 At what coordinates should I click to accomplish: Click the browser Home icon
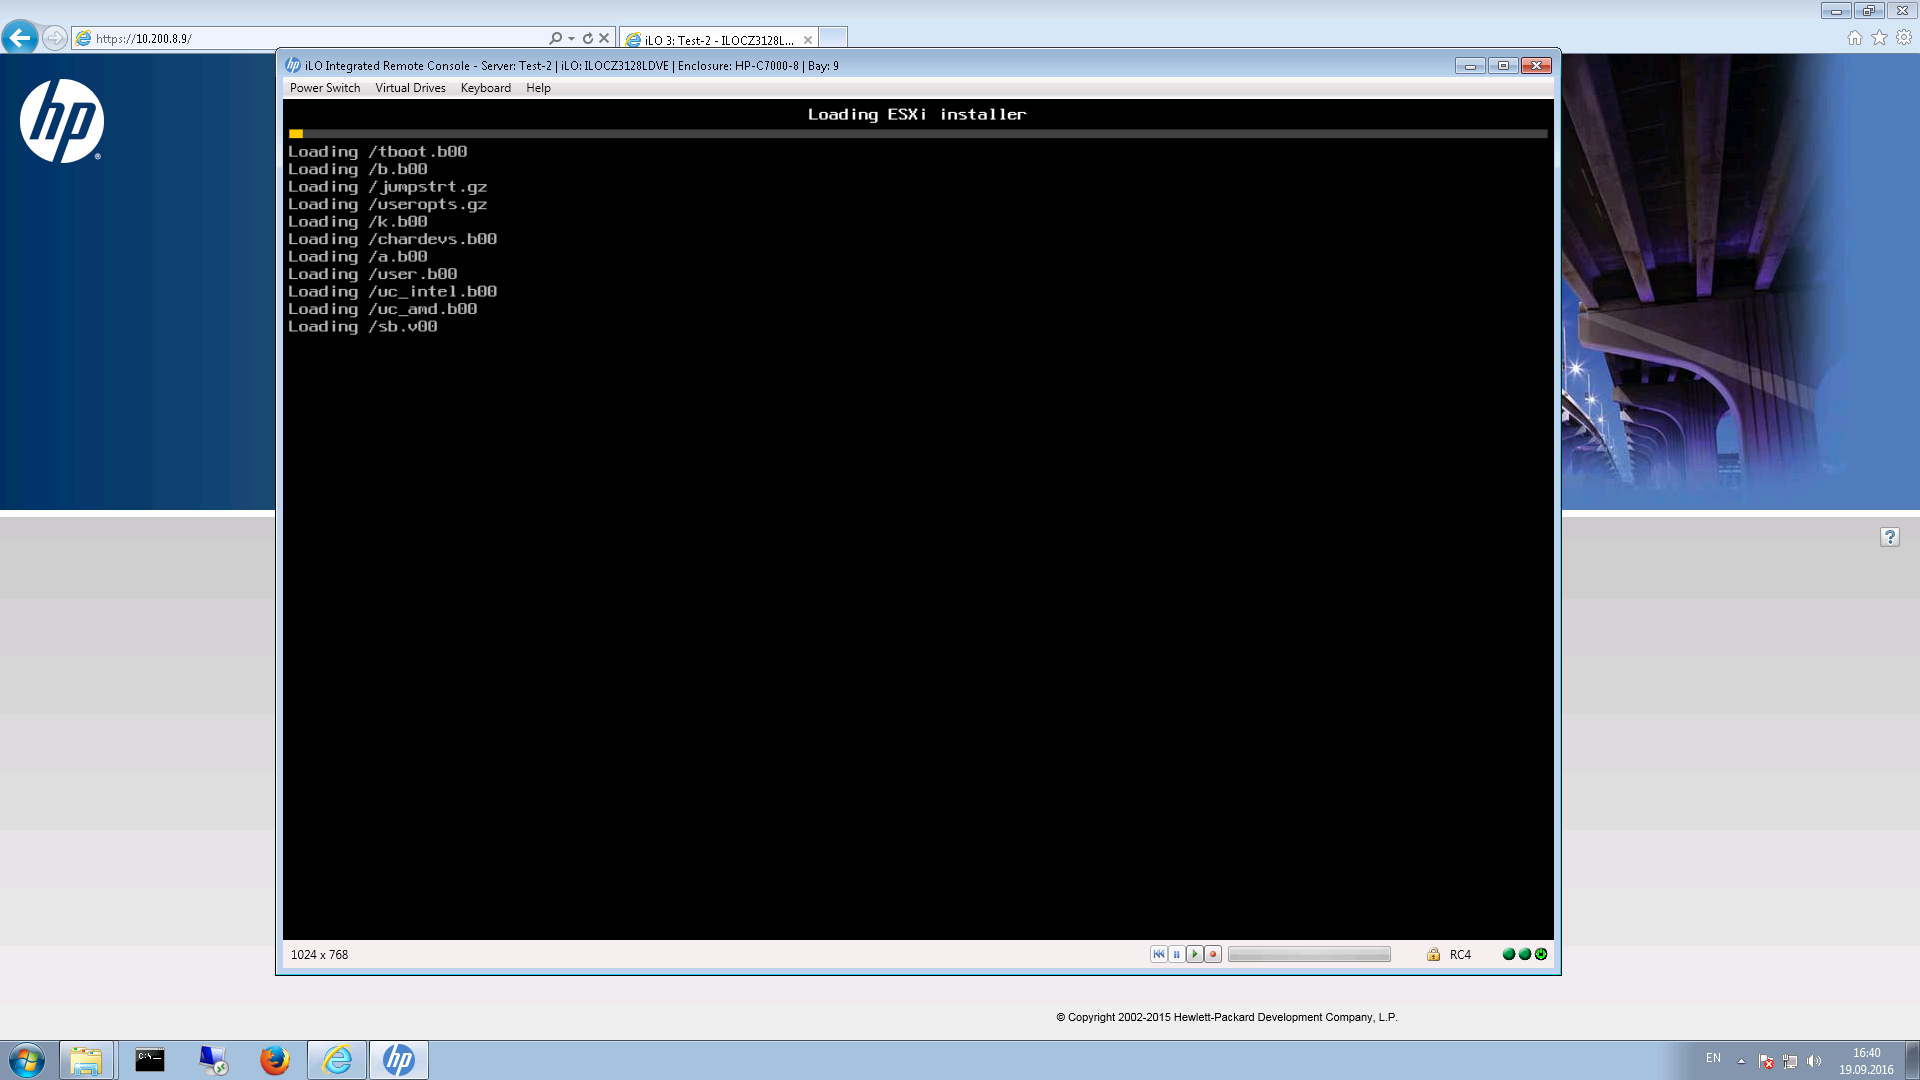pos(1855,38)
